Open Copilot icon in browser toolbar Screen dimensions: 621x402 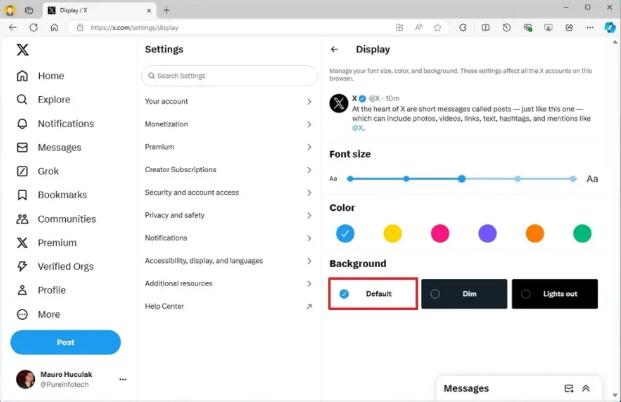(610, 27)
